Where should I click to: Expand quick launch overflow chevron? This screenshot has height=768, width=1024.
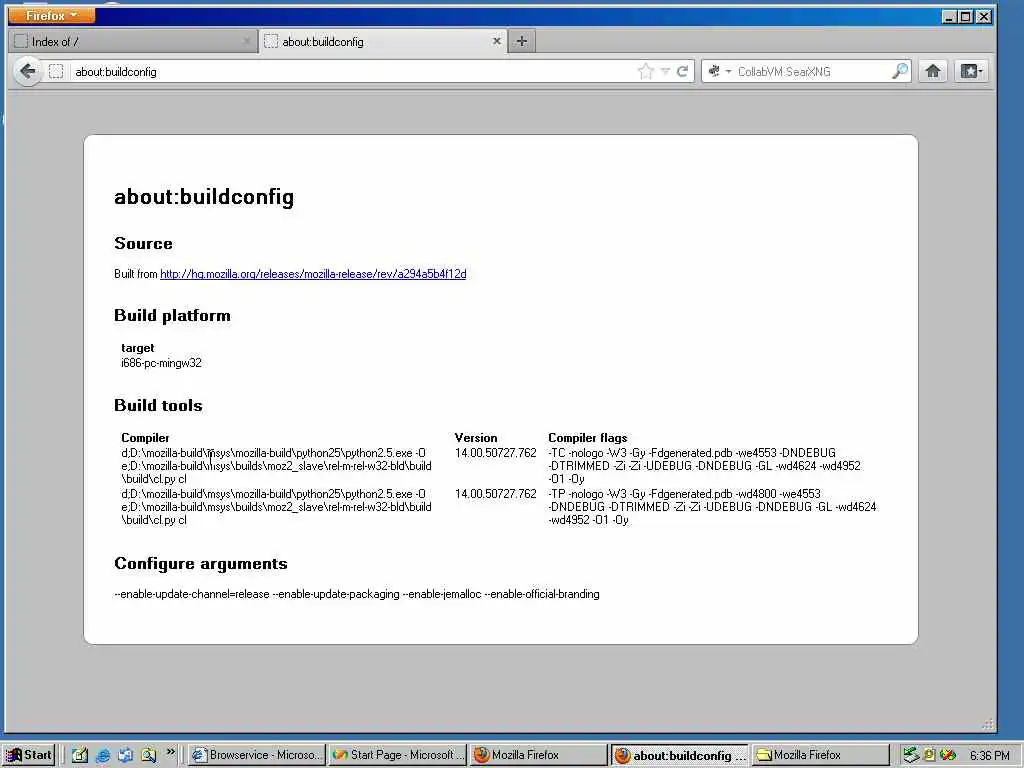170,752
